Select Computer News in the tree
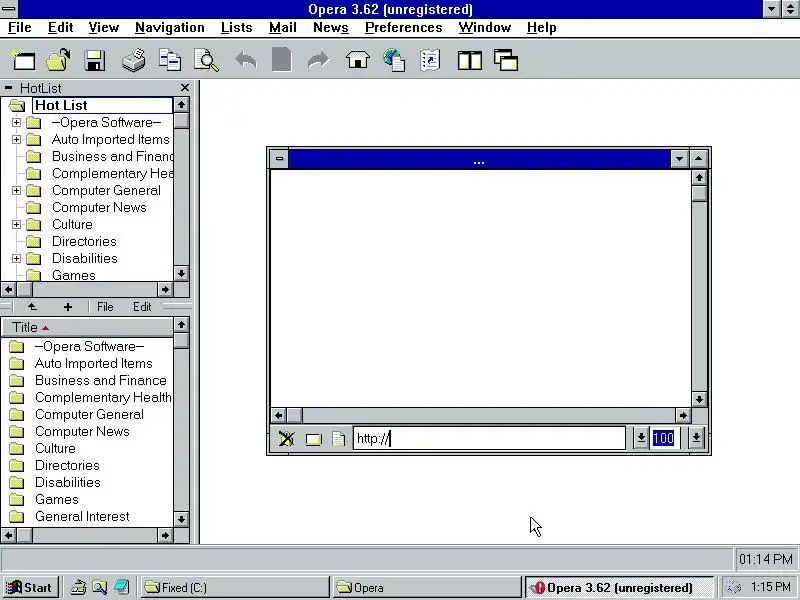This screenshot has height=600, width=800. [99, 208]
